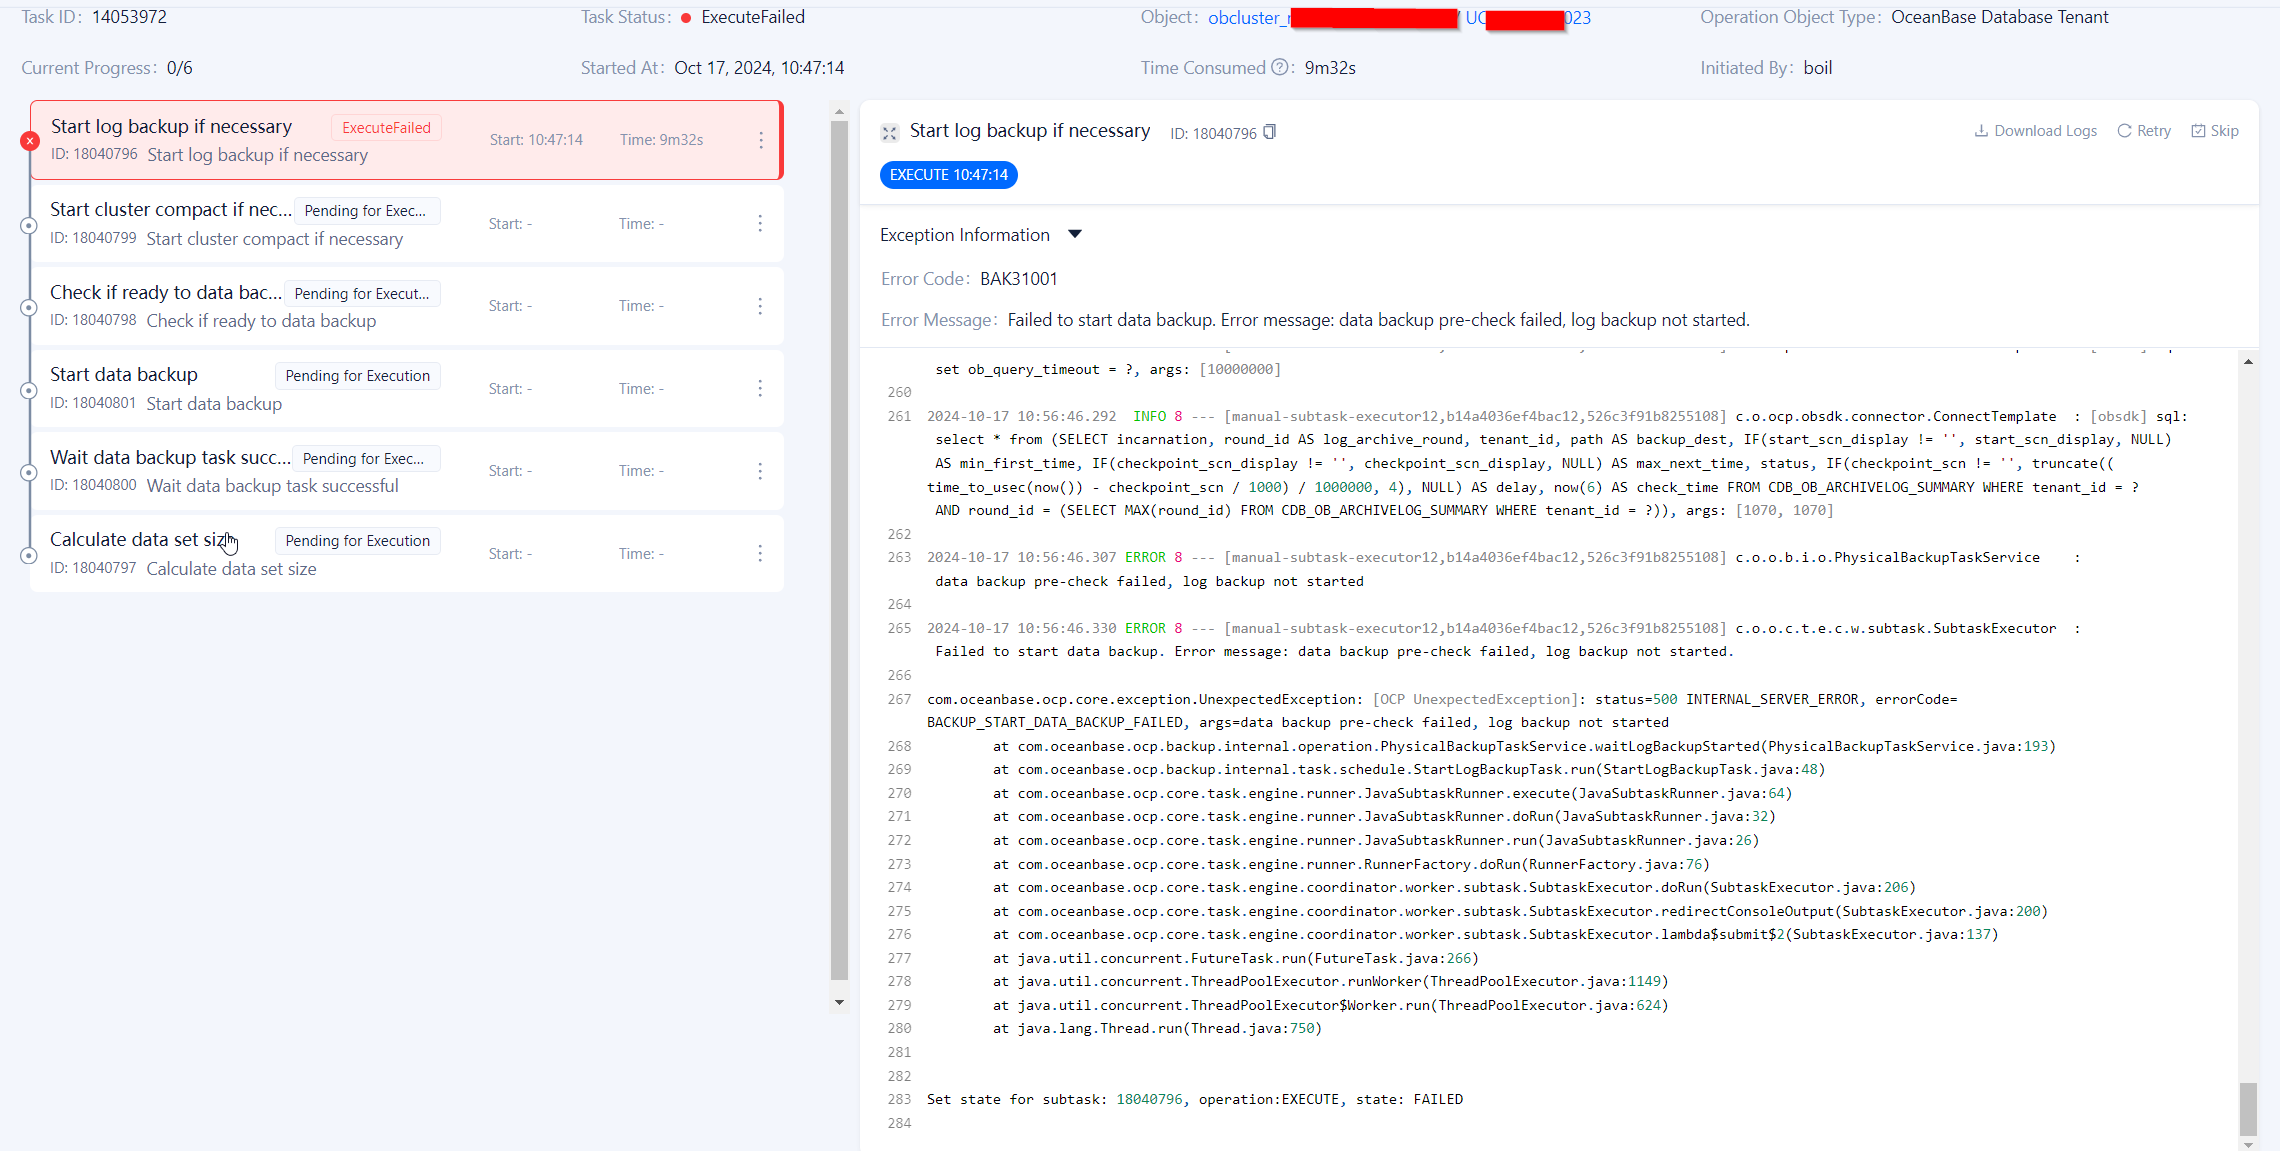Image resolution: width=2280 pixels, height=1151 pixels.
Task: Open kebab menu for Start cluster compact subtask
Action: pos(760,223)
